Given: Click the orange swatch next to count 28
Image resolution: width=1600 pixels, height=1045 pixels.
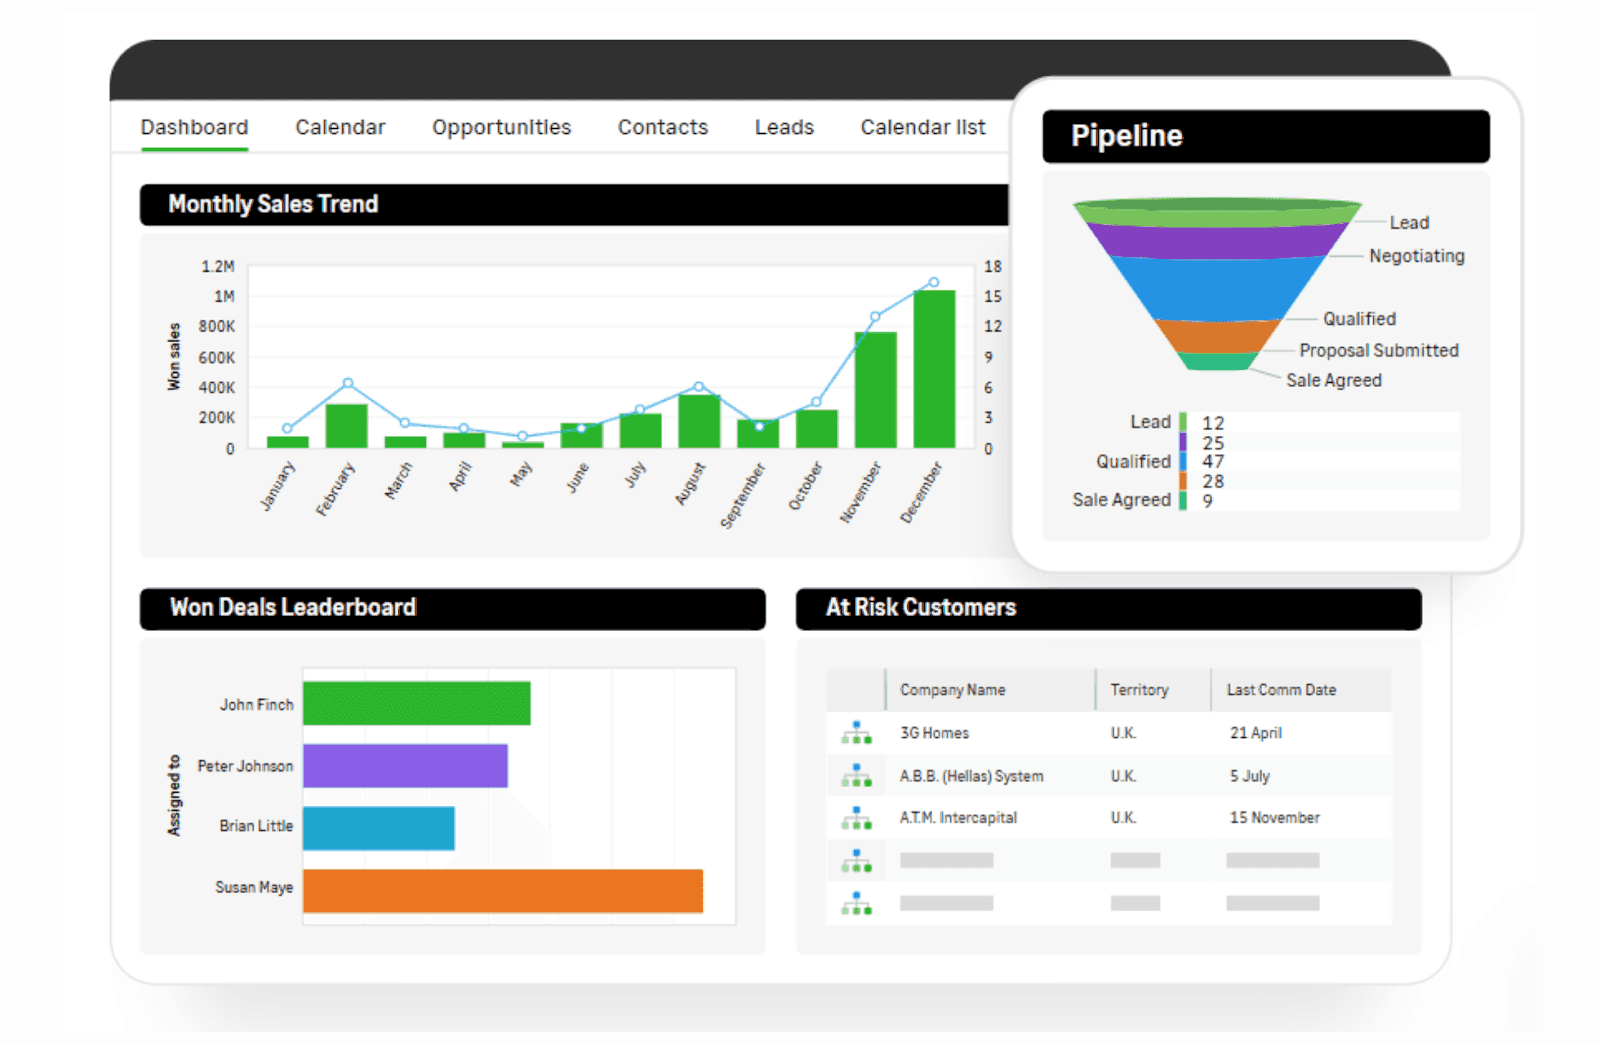Looking at the screenshot, I should (x=1184, y=481).
